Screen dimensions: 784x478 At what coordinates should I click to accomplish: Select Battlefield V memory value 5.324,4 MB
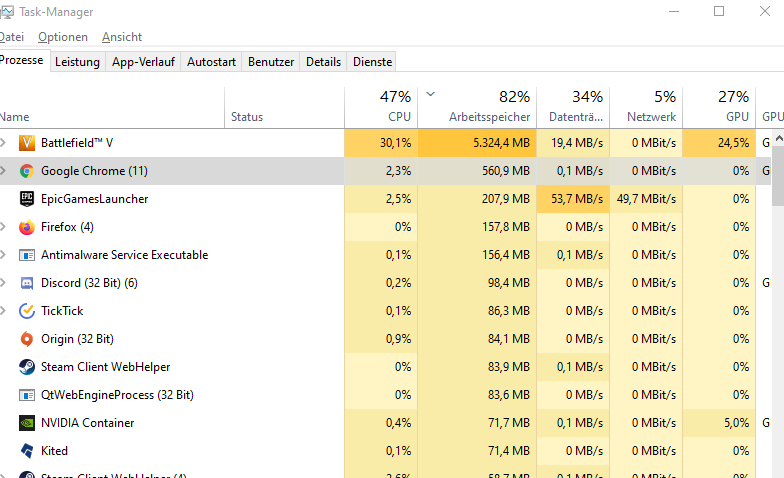coord(478,143)
